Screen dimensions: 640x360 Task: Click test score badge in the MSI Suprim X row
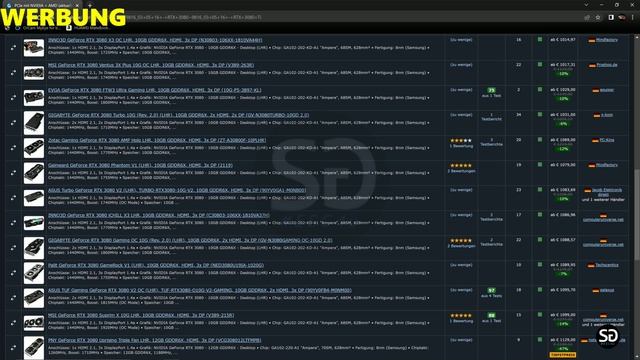[491, 316]
